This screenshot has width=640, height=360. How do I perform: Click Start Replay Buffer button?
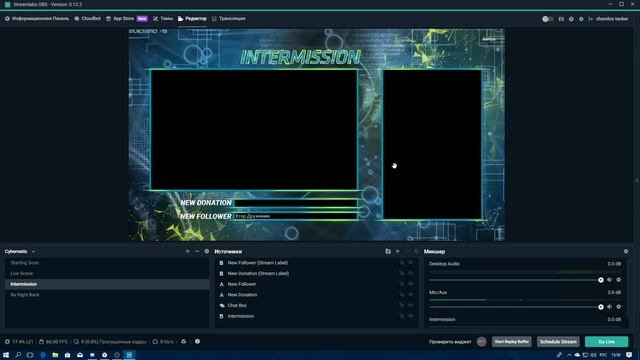click(x=511, y=342)
